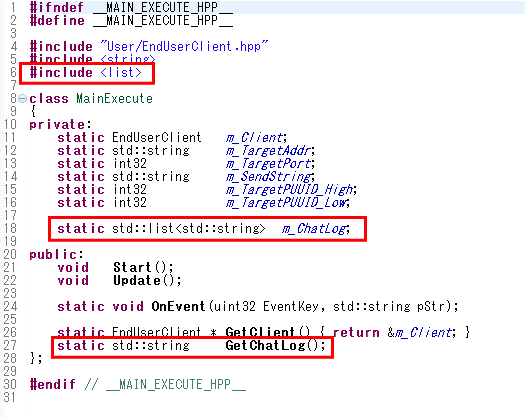The width and height of the screenshot is (525, 418).
Task: Click the #endif directive line
Action: (138, 384)
